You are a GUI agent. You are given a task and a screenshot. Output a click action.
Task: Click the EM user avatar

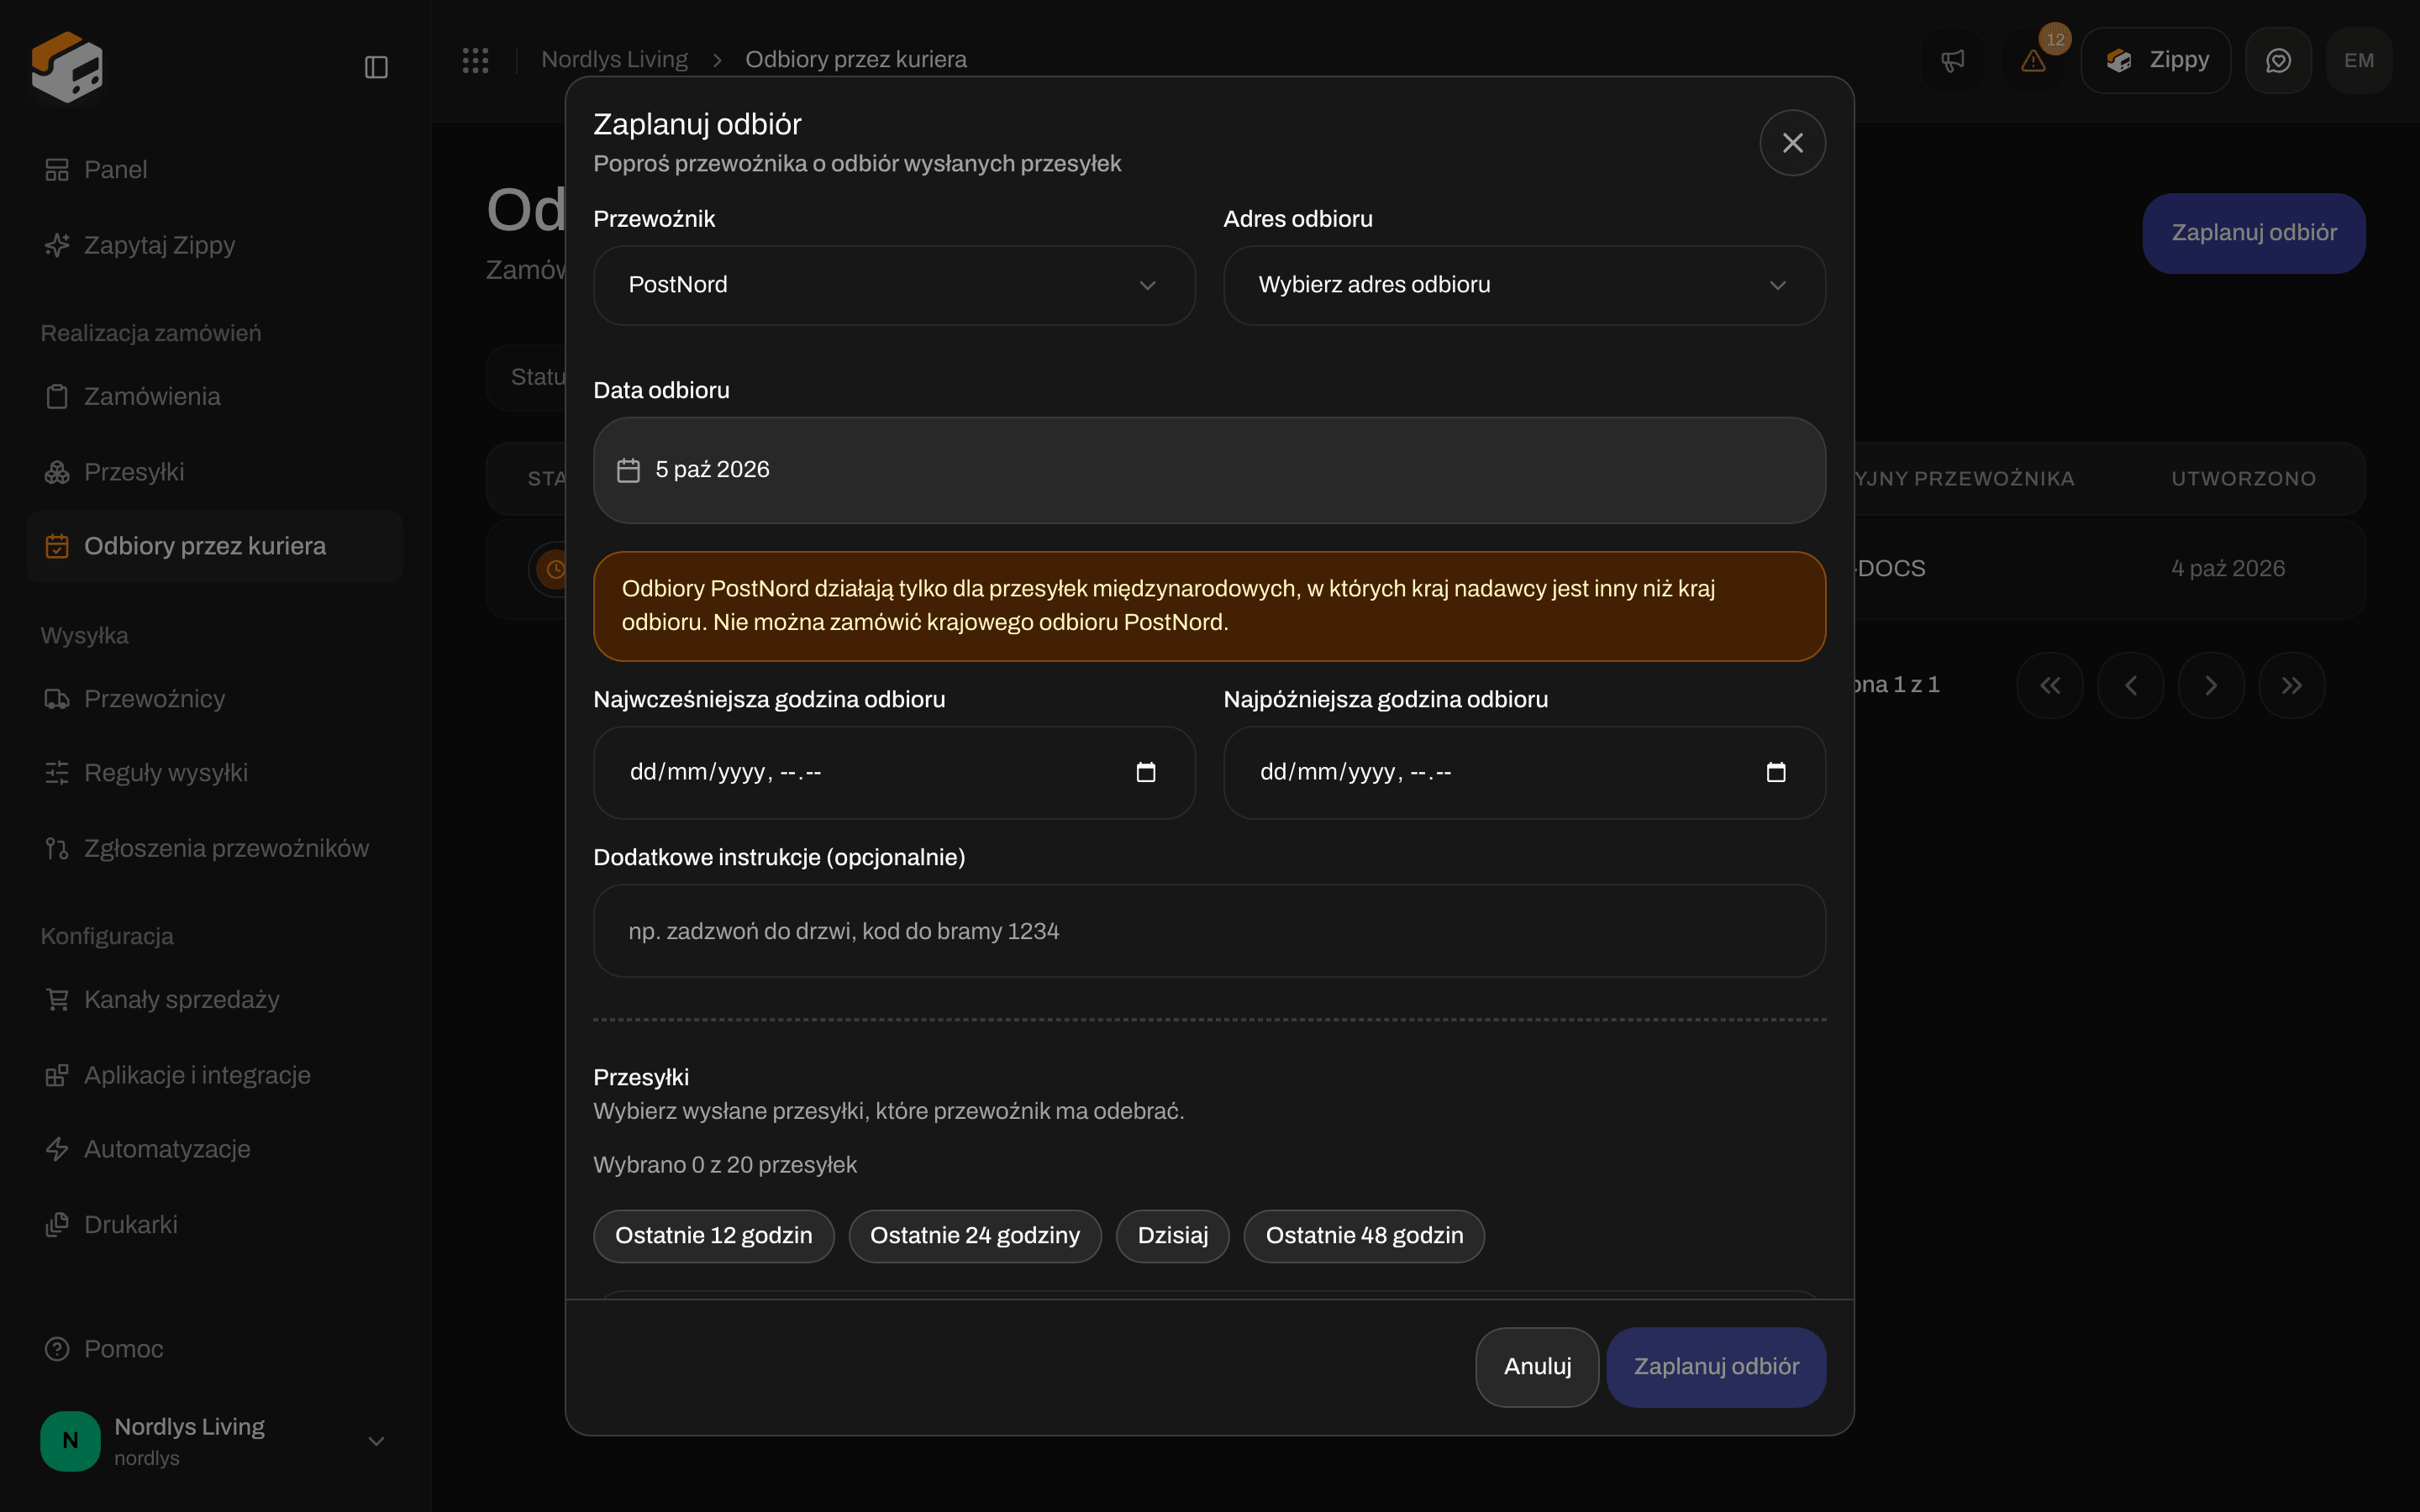(2359, 60)
